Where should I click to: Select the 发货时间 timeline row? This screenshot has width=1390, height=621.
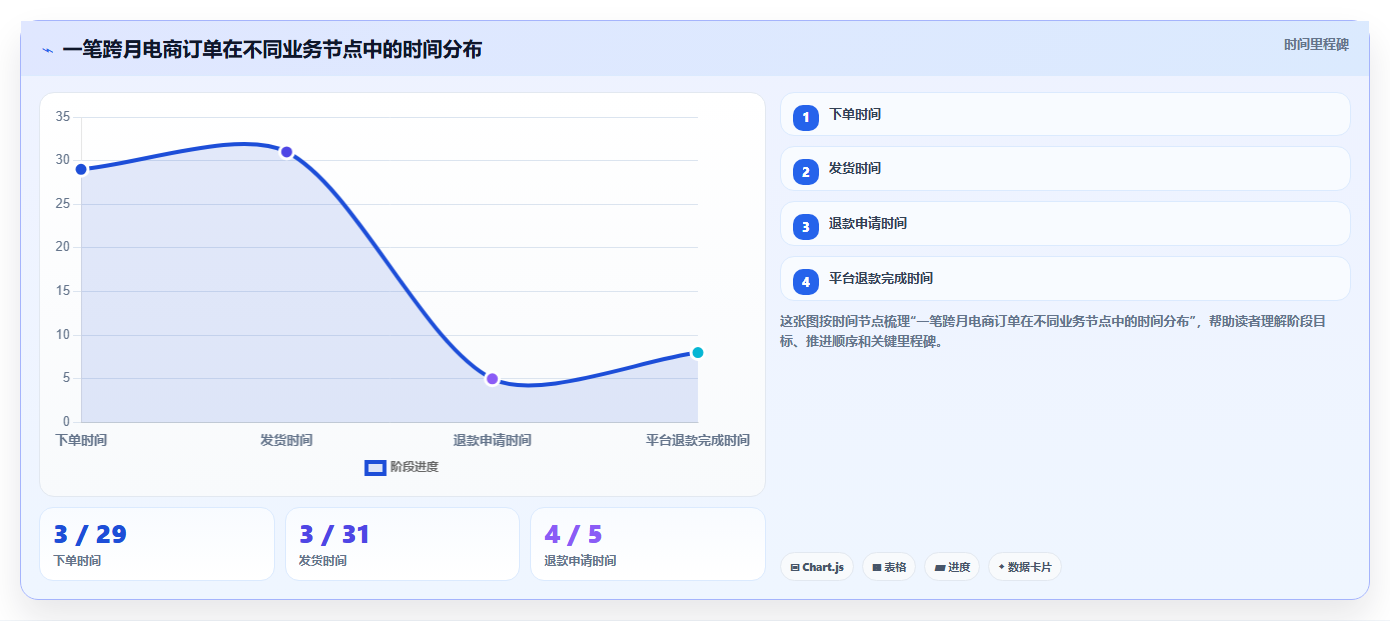coord(1065,169)
